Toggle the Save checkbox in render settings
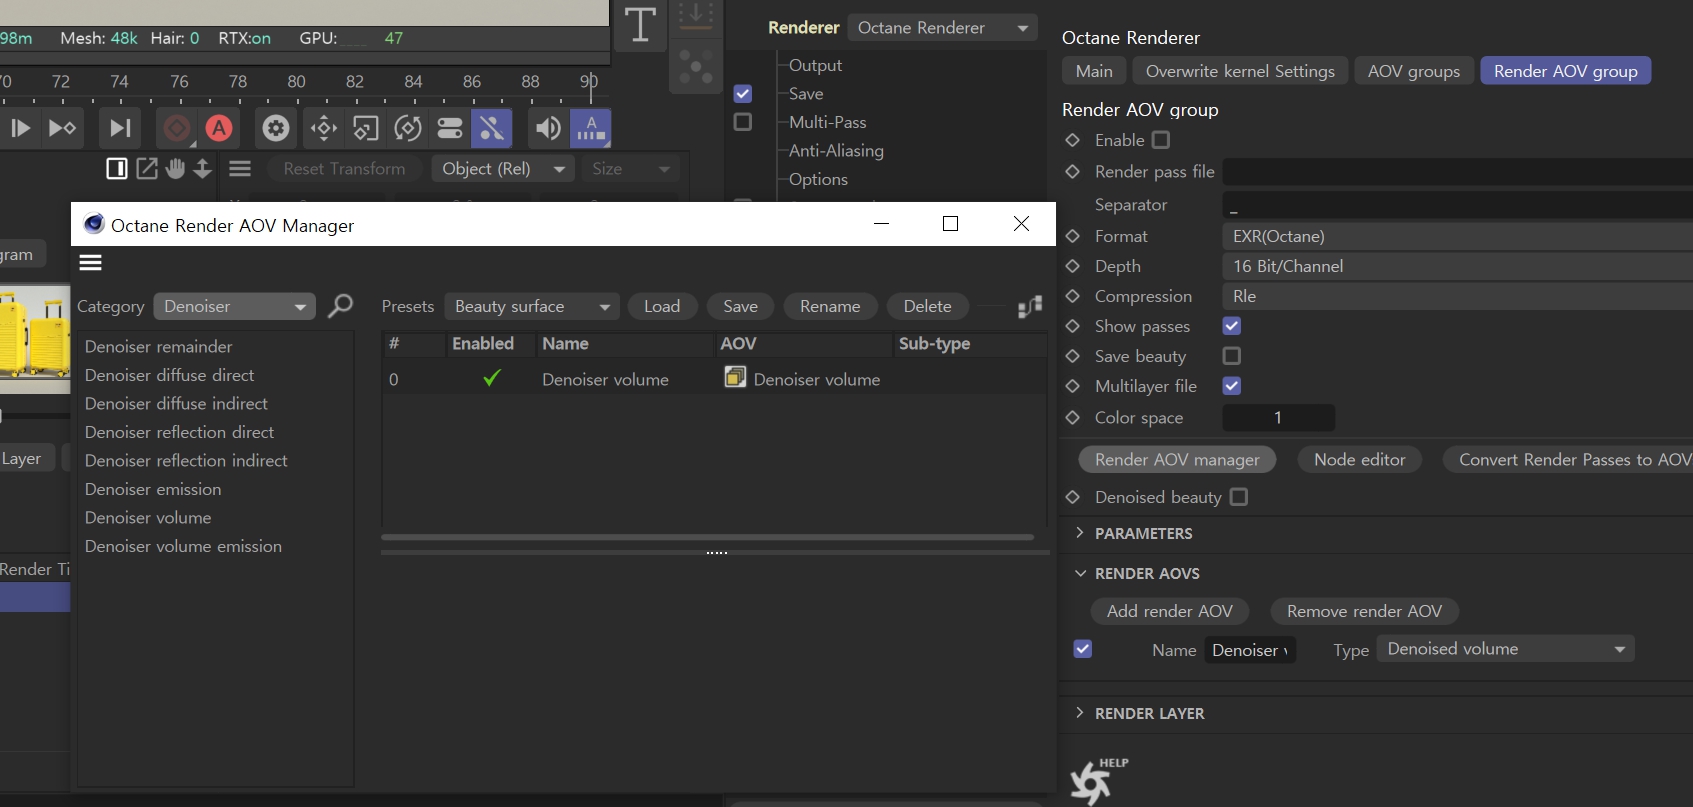Screen dimensions: 1693x807 [x=743, y=93]
